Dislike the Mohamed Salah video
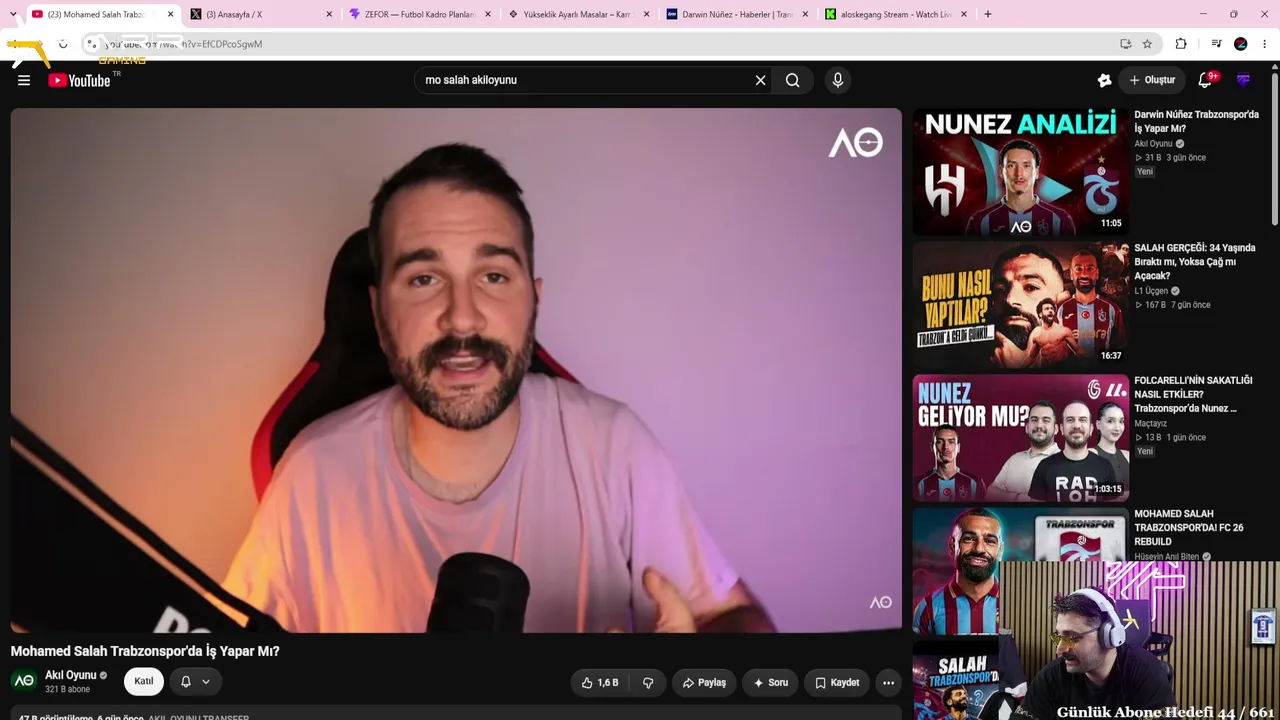Screen dimensions: 1280x720 coord(648,683)
